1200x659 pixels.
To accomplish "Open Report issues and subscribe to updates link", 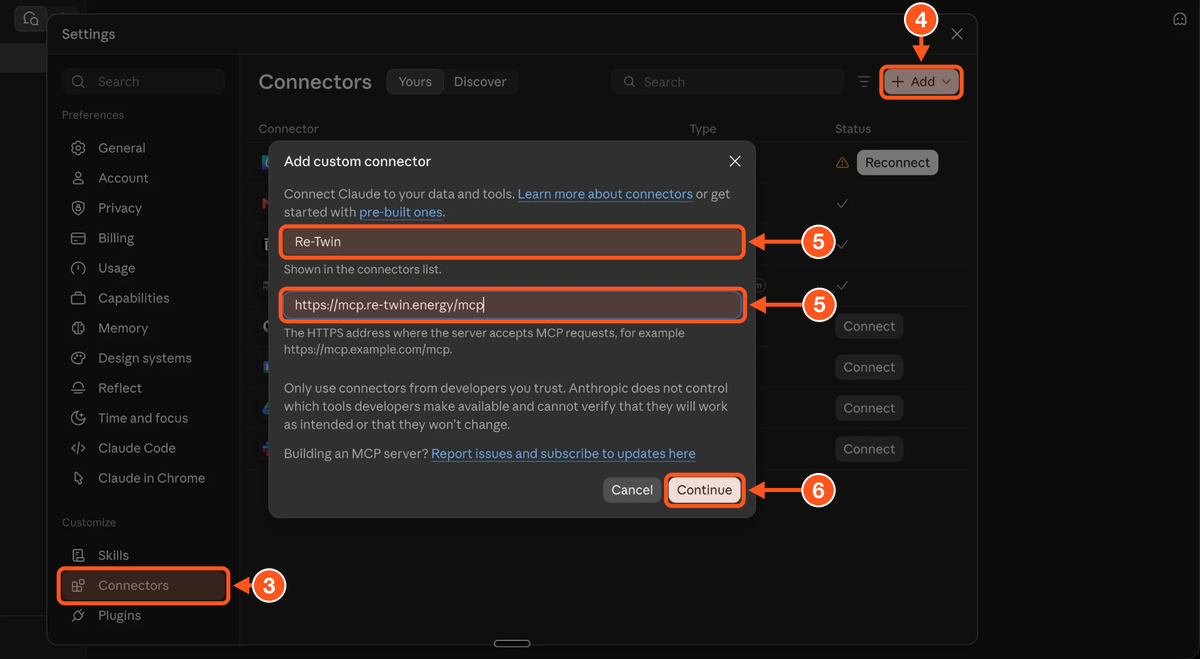I will [x=563, y=454].
